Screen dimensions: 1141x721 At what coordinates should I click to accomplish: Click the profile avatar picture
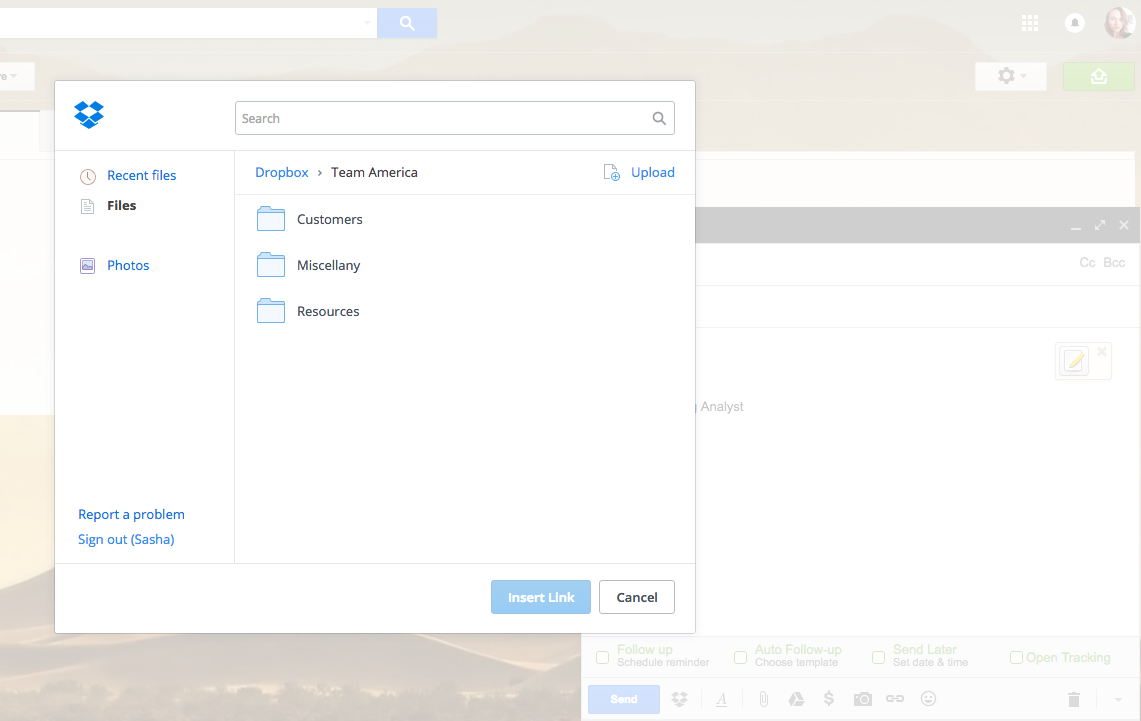click(x=1119, y=23)
